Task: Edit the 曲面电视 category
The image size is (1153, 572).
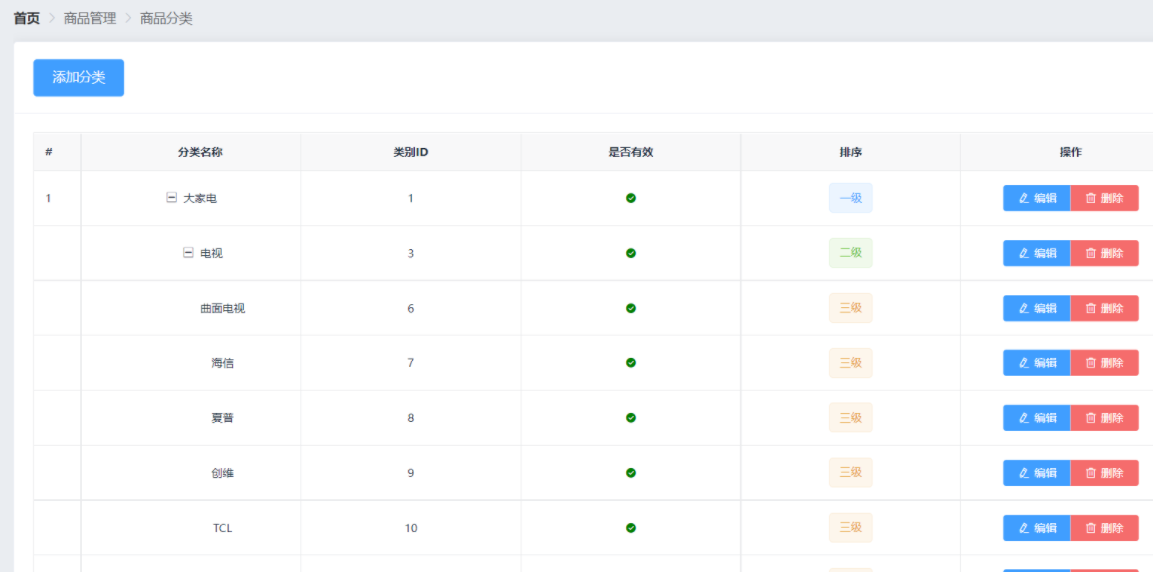Action: coord(1037,308)
